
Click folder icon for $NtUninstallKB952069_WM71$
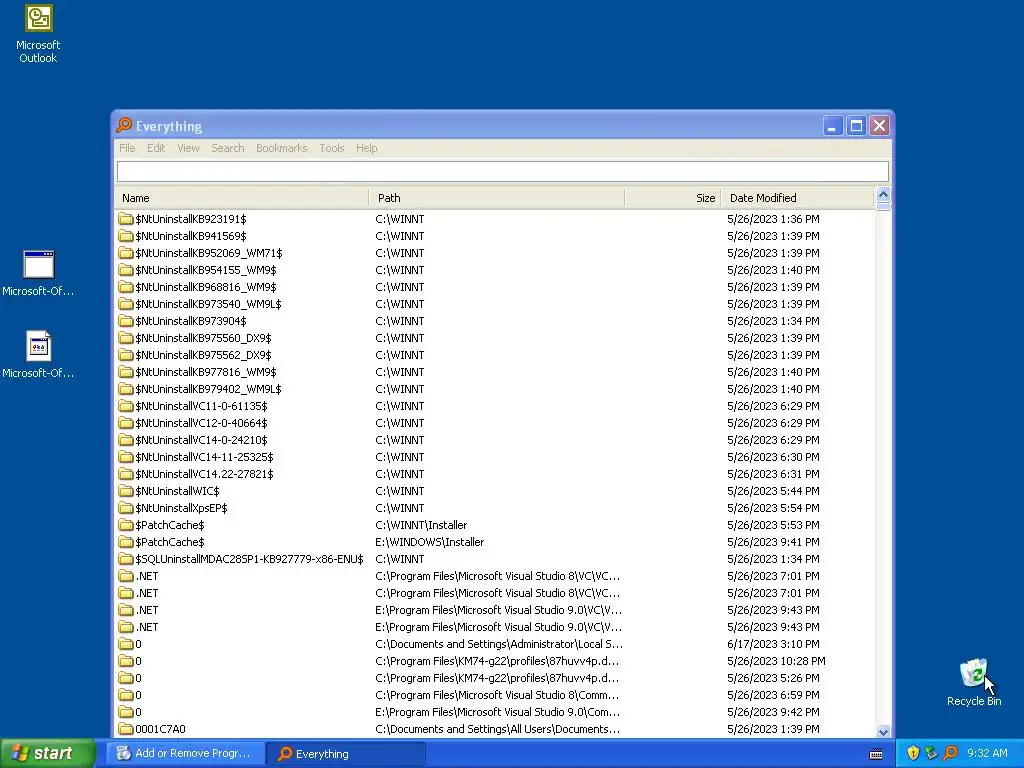point(125,253)
